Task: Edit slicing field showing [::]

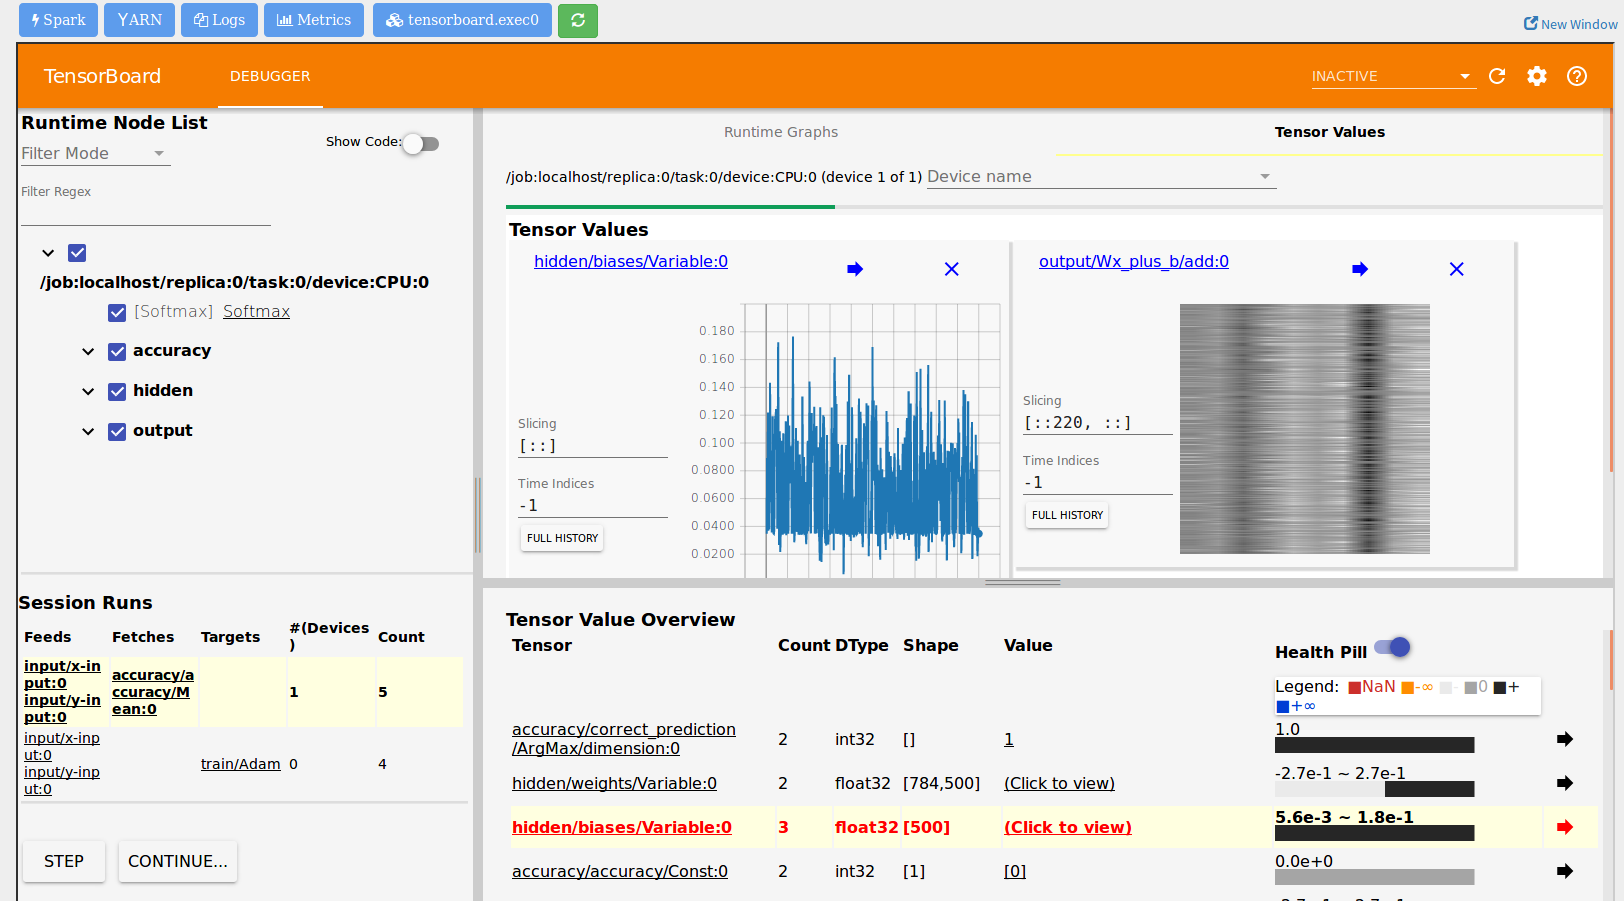Action: 592,446
